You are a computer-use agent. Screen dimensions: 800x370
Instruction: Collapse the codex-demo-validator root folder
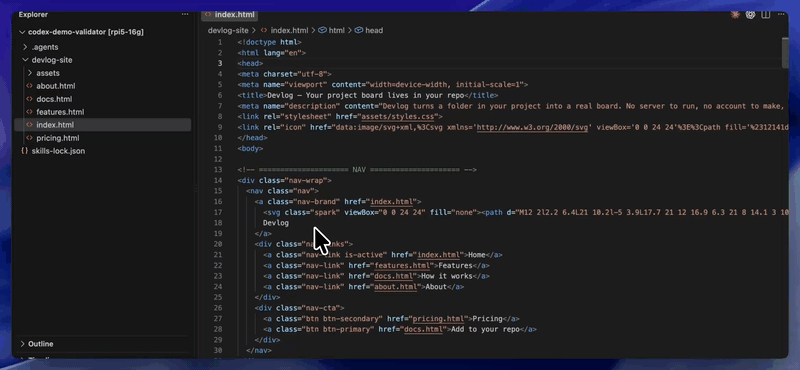21,32
